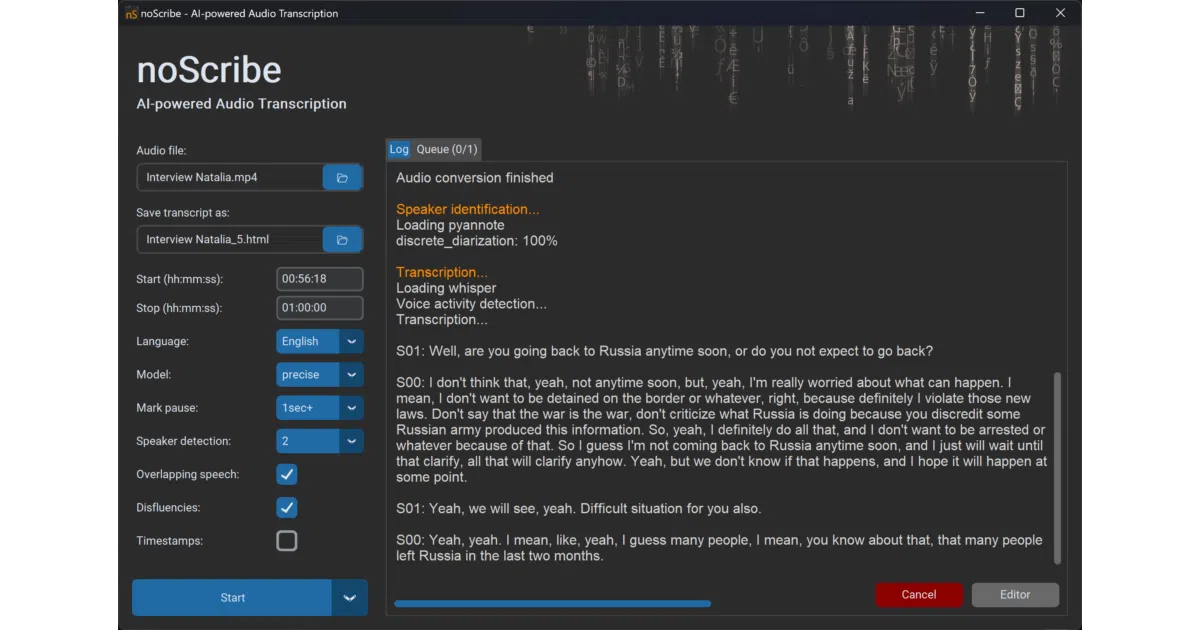Enable the Timestamps checkbox
The width and height of the screenshot is (1200, 630).
click(287, 541)
